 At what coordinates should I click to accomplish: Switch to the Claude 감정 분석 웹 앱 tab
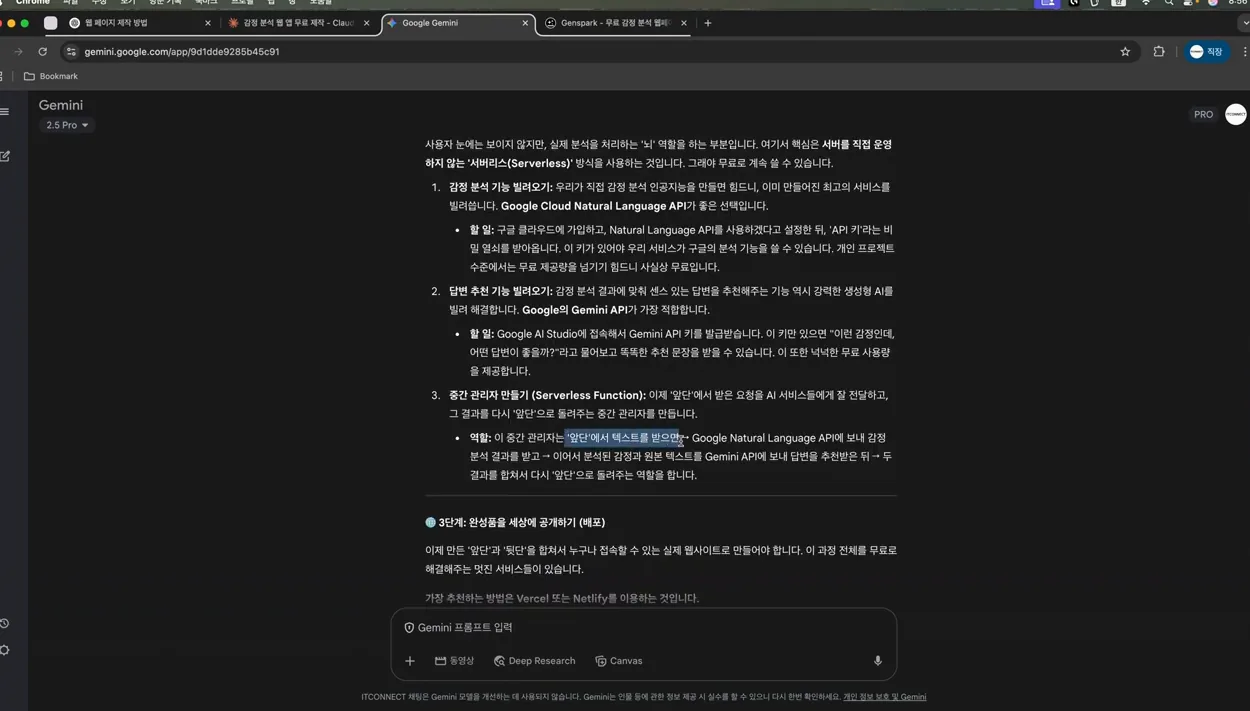298,23
